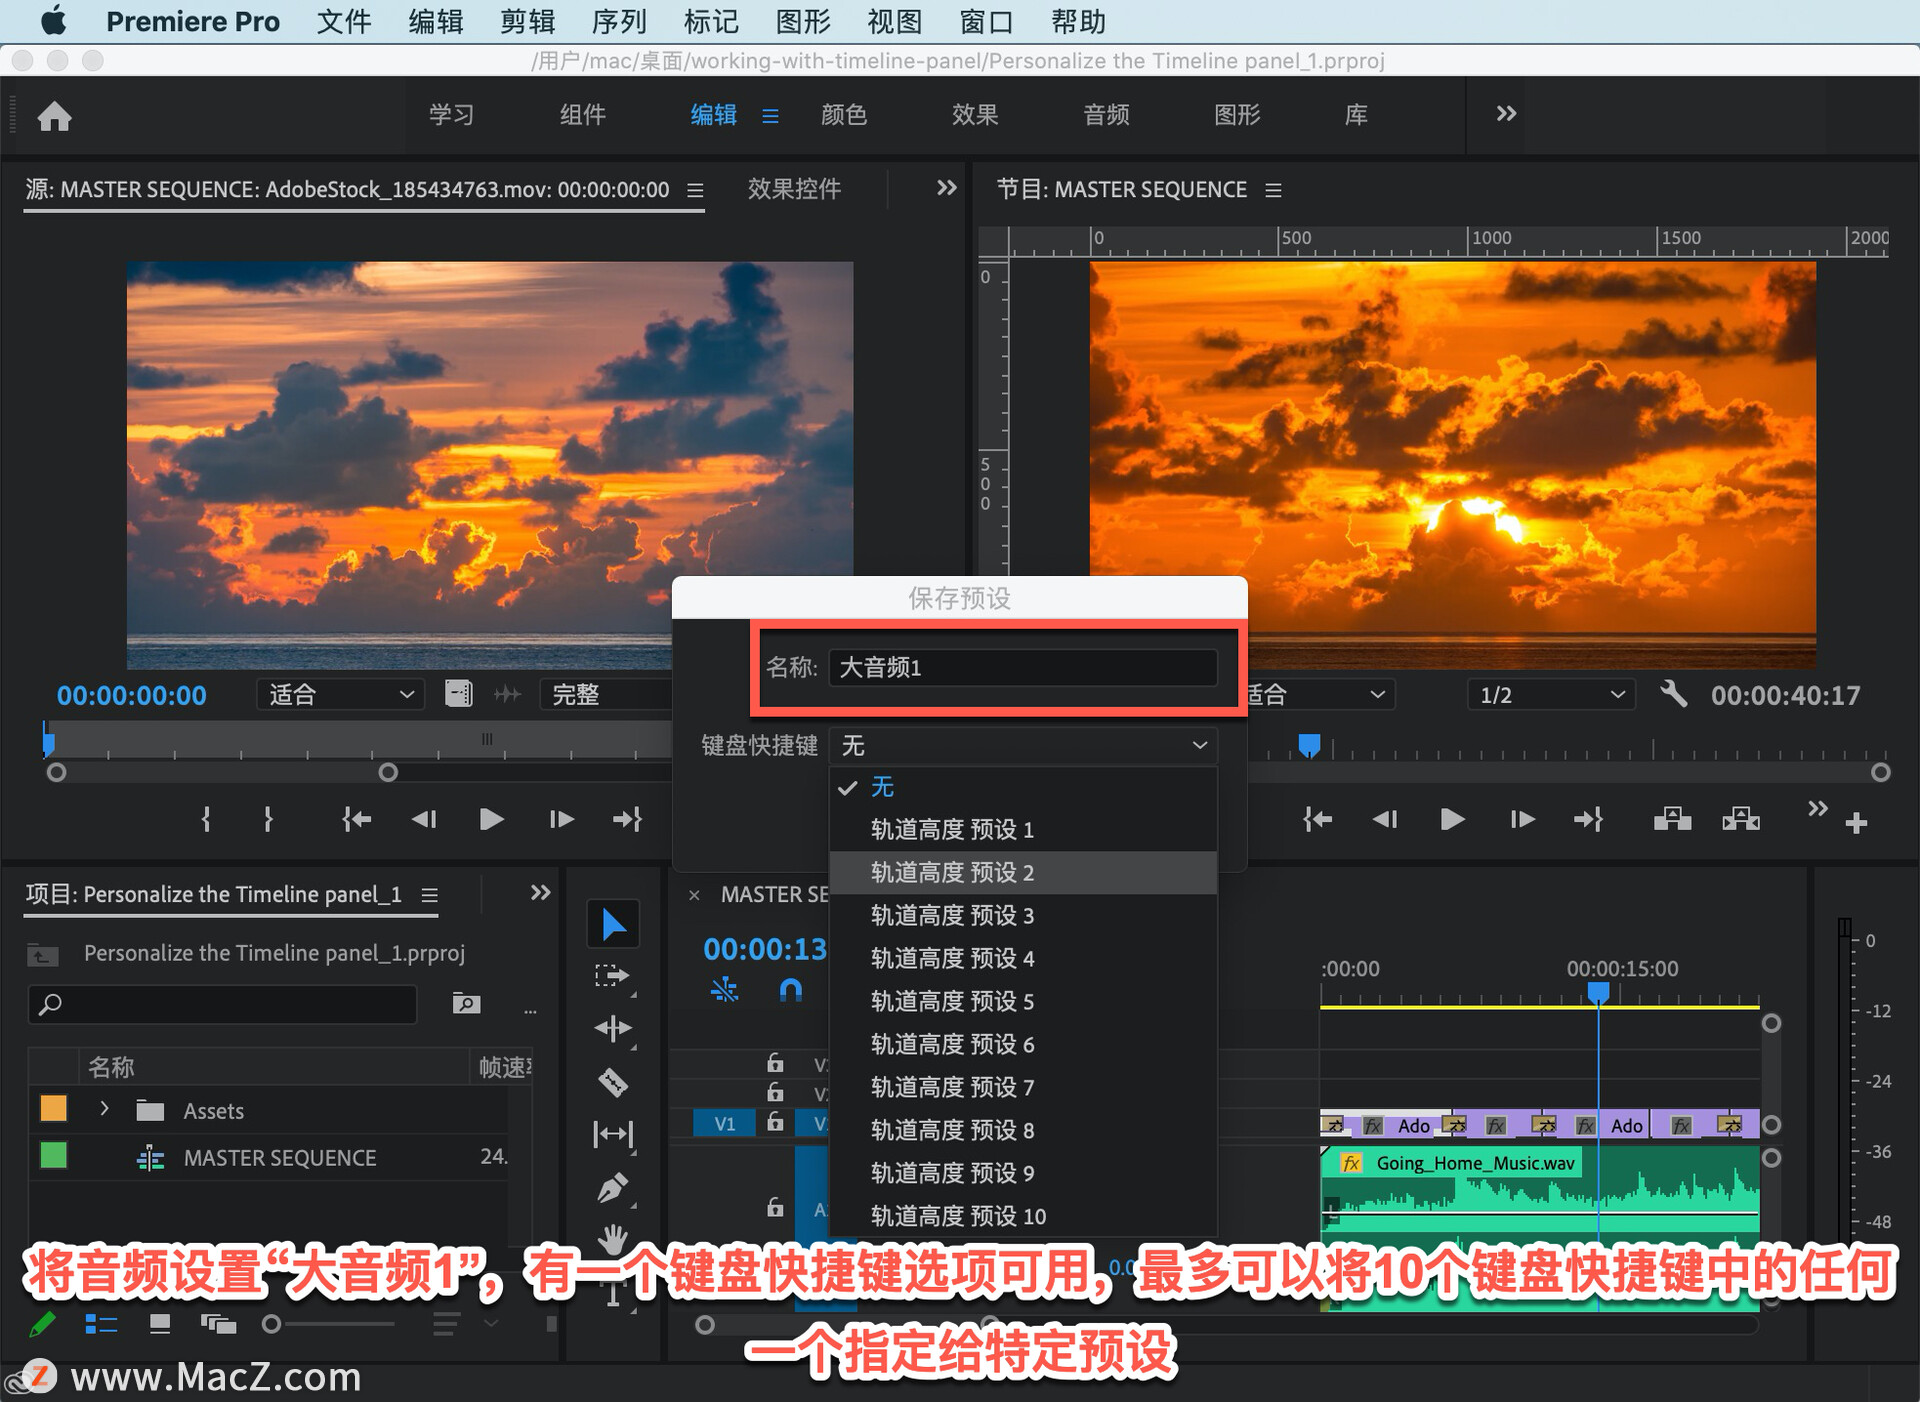
Task: Toggle lock on V1 track
Action: tap(775, 1123)
